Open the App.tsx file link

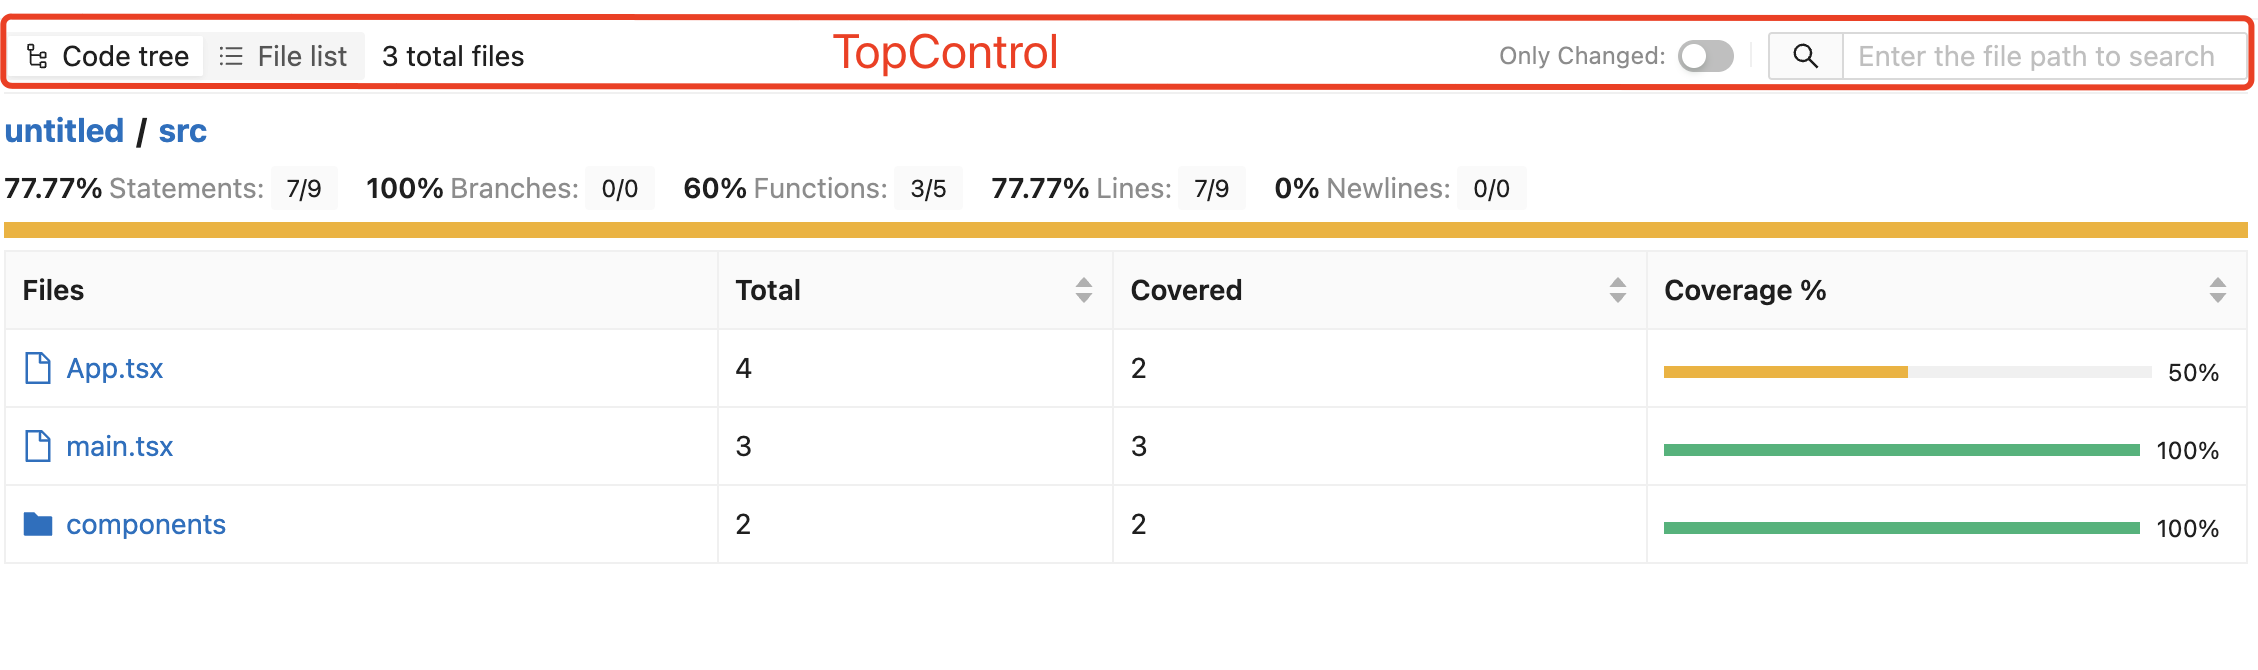pyautogui.click(x=114, y=368)
